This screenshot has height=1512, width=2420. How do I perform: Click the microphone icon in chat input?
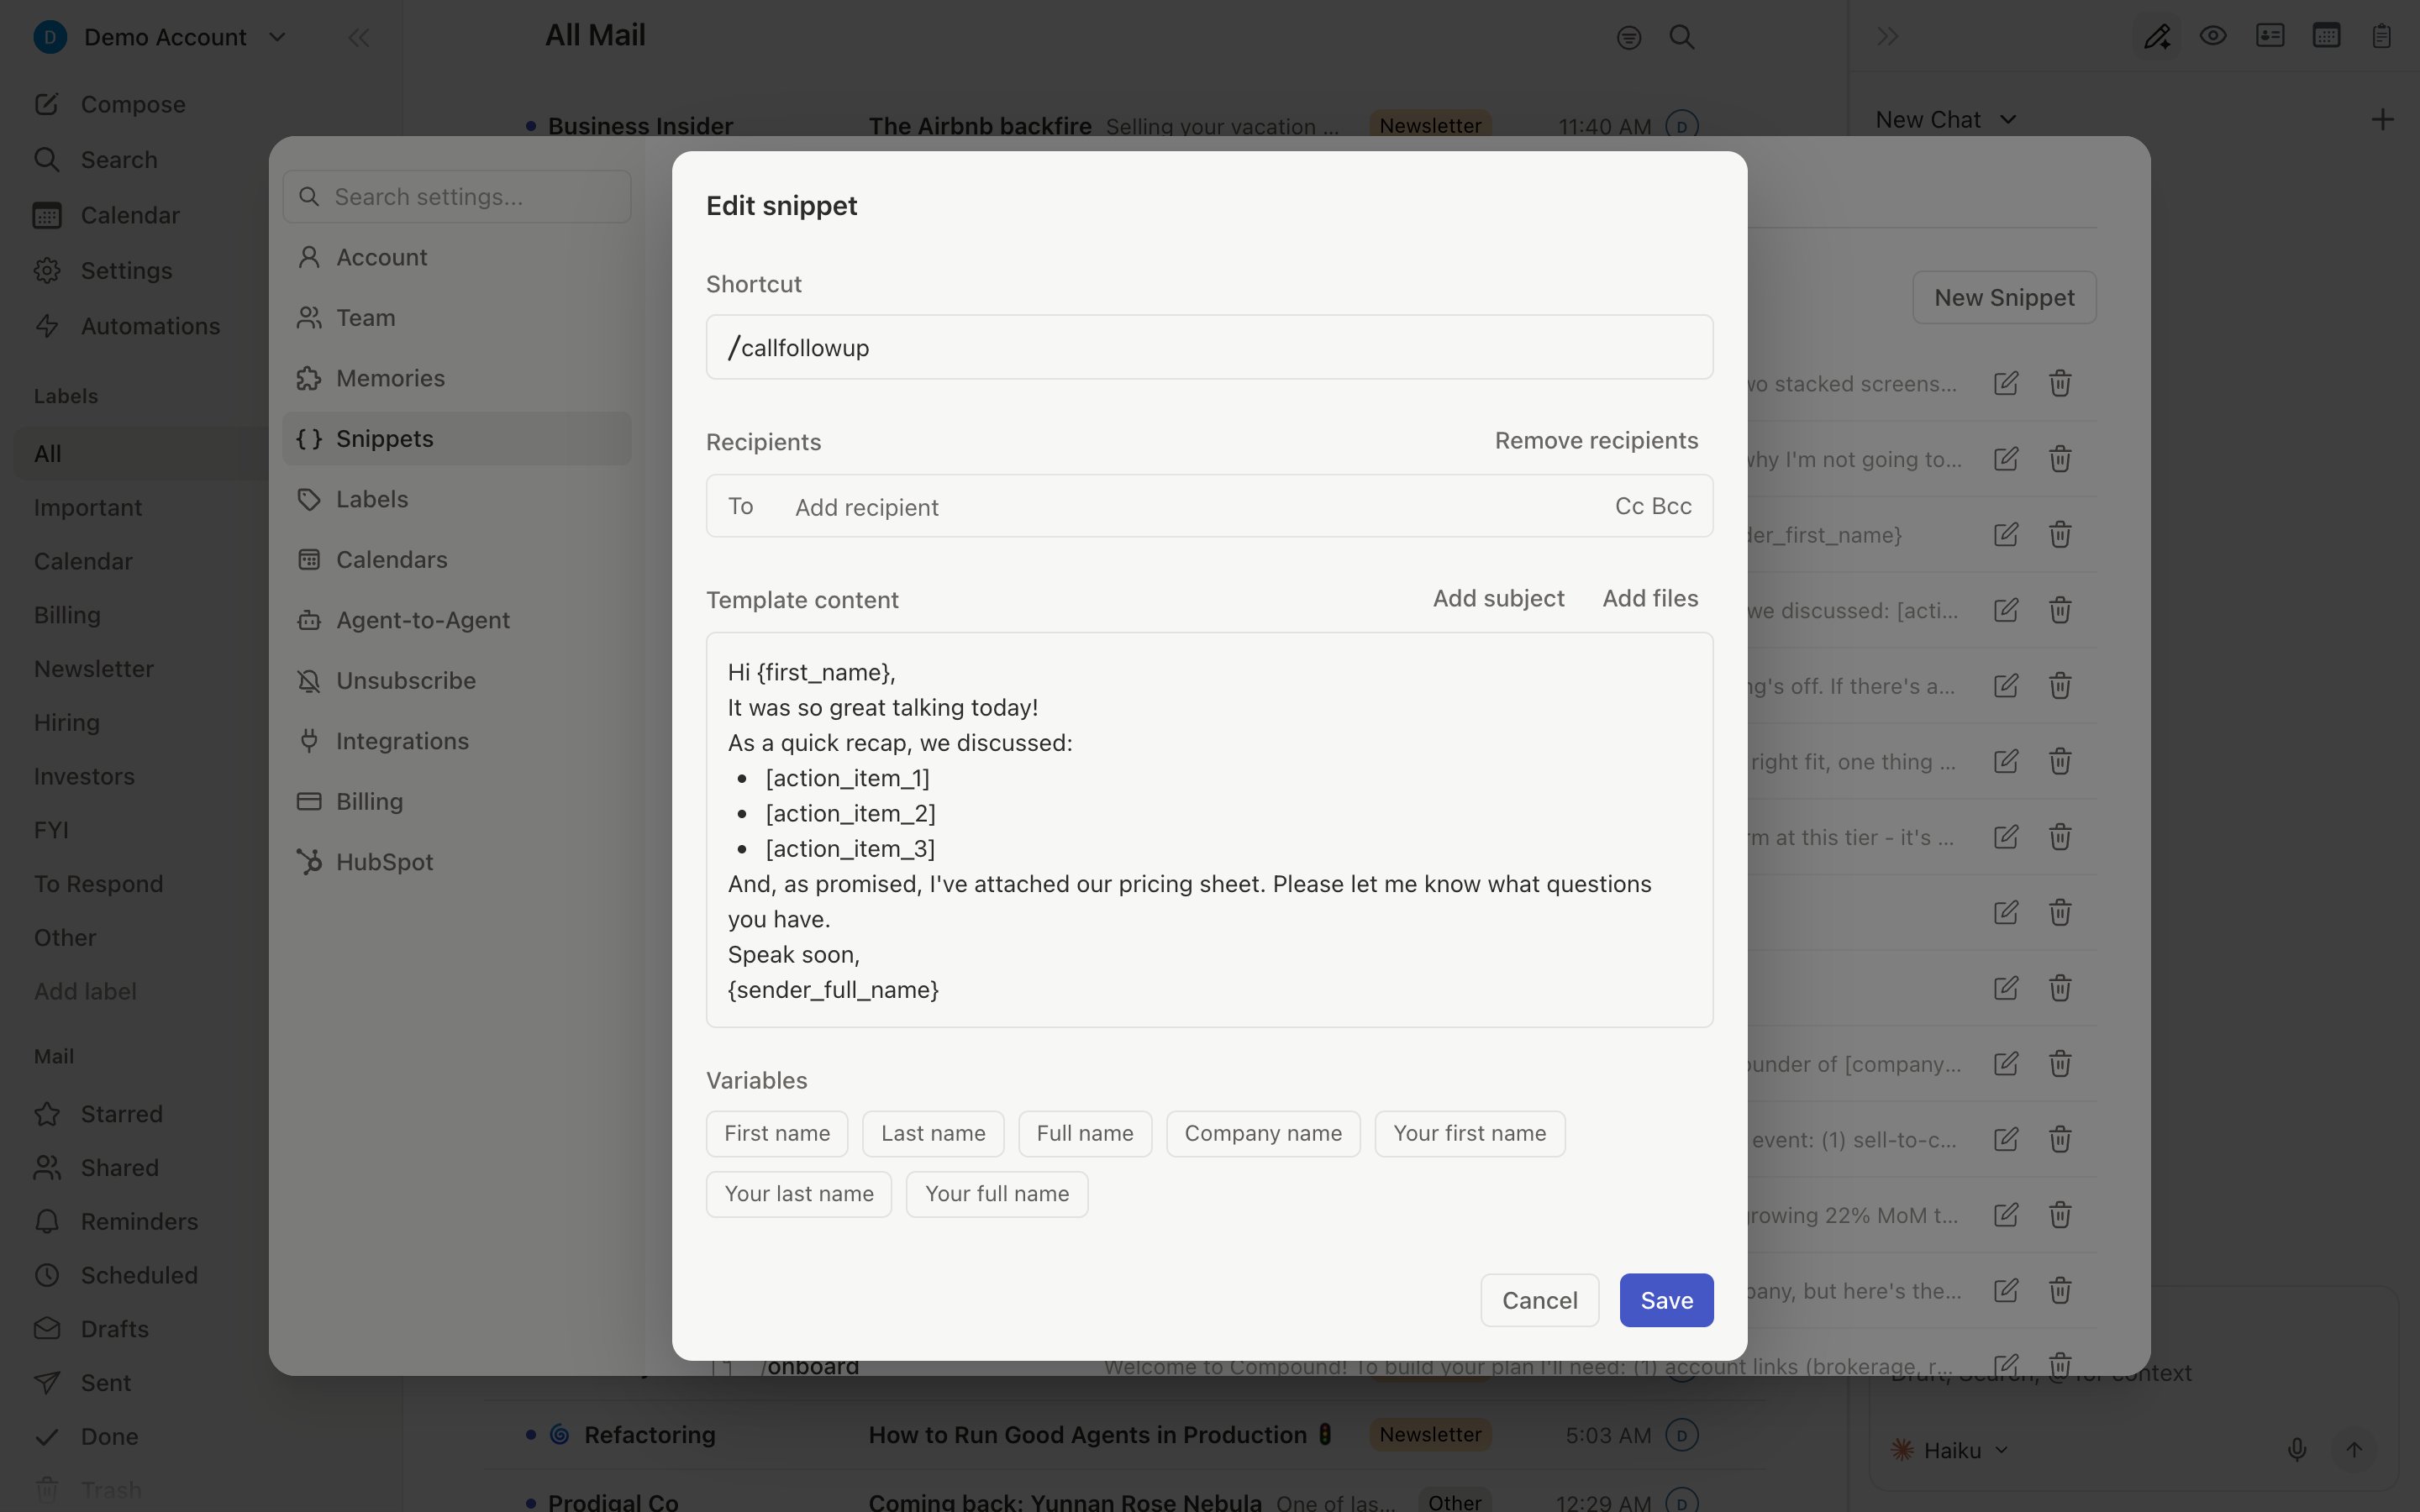(x=2297, y=1449)
